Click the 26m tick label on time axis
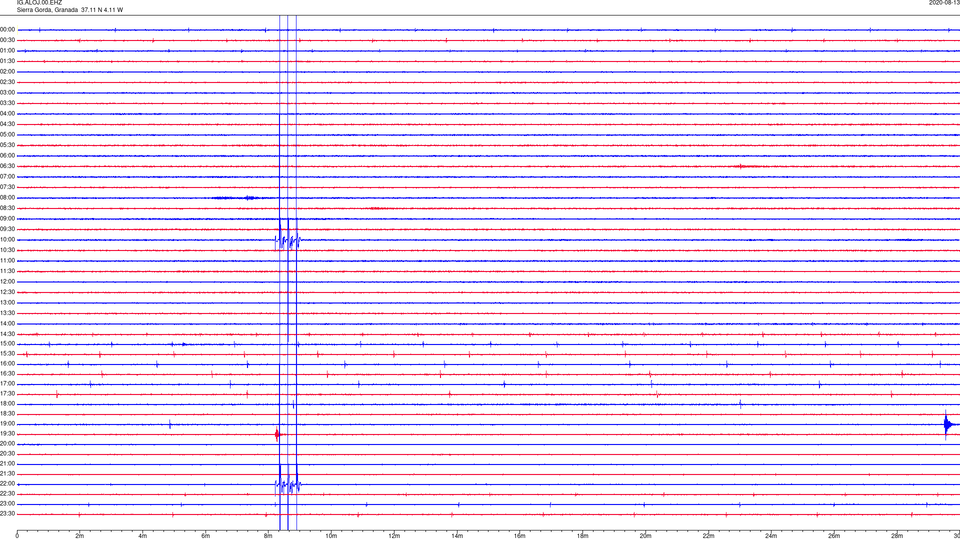The image size is (960, 540). pyautogui.click(x=834, y=536)
